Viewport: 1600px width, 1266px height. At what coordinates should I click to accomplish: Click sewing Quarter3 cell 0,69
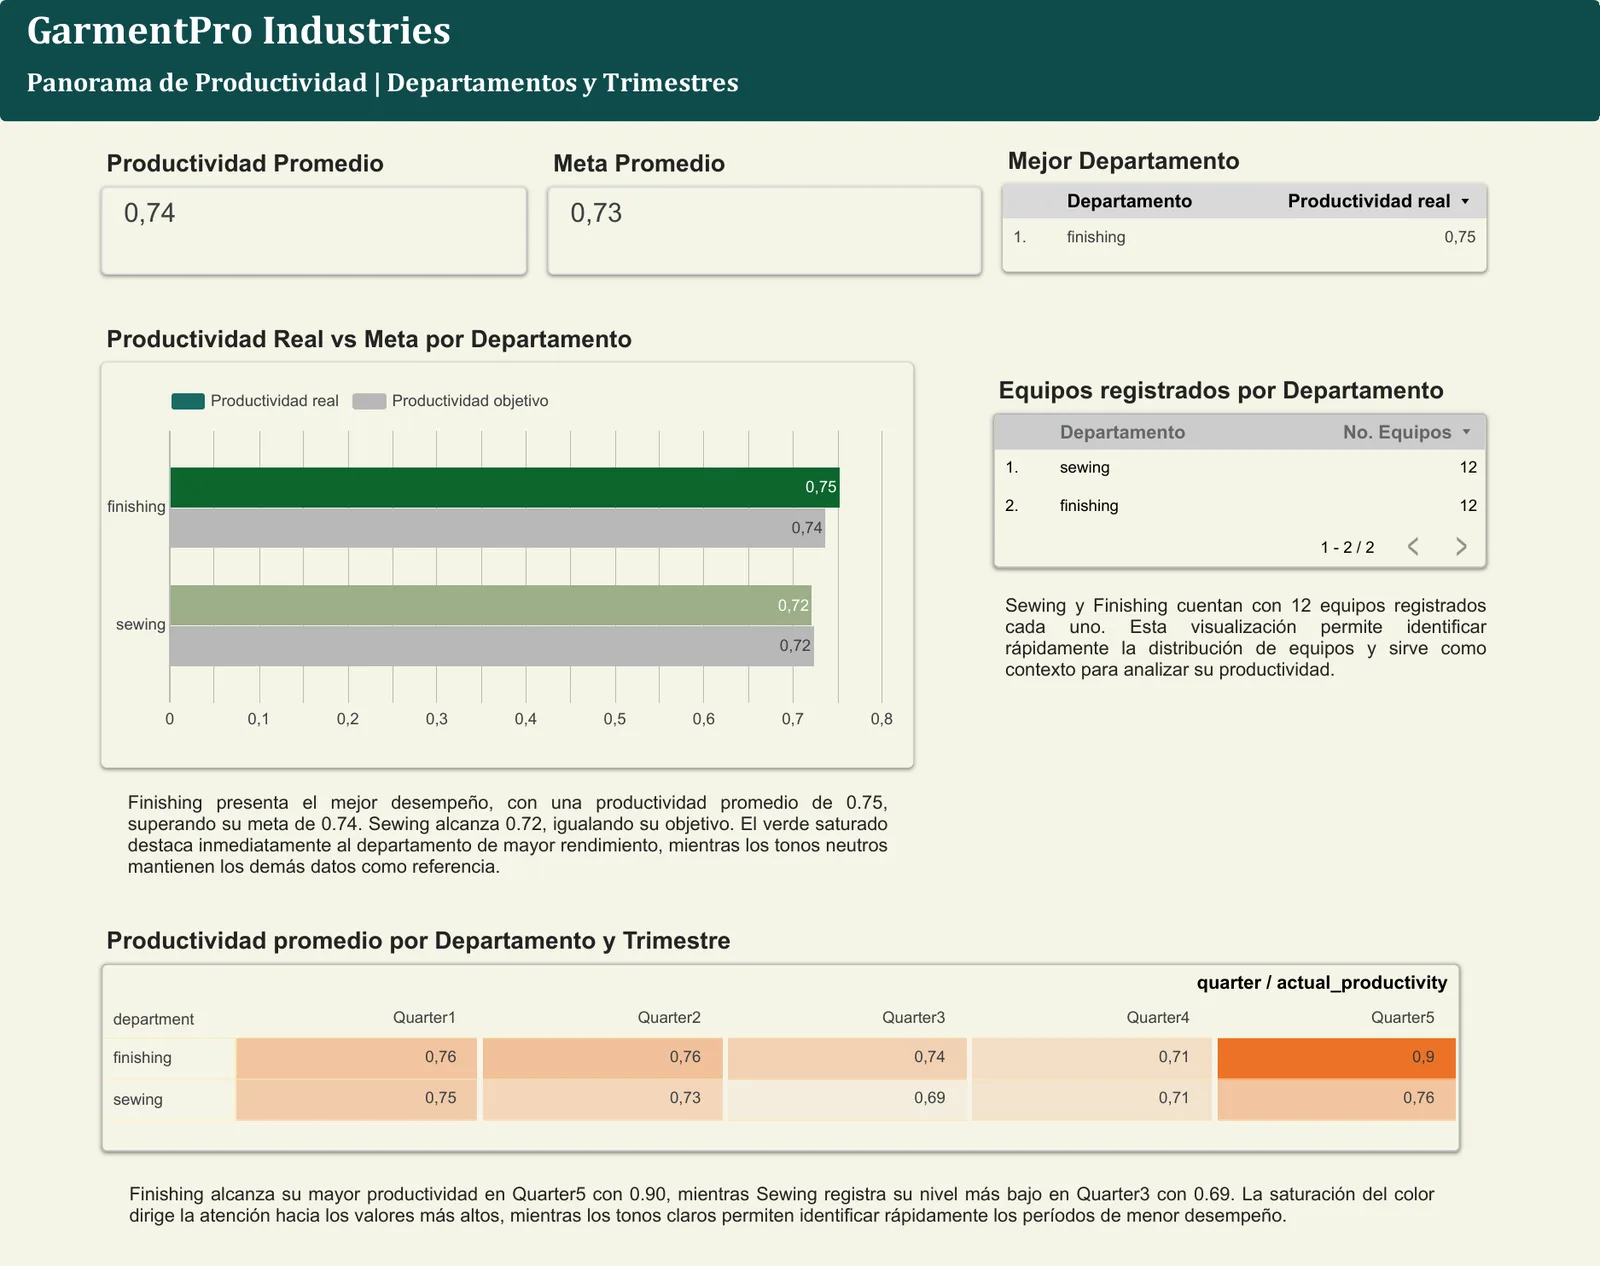click(x=847, y=1099)
